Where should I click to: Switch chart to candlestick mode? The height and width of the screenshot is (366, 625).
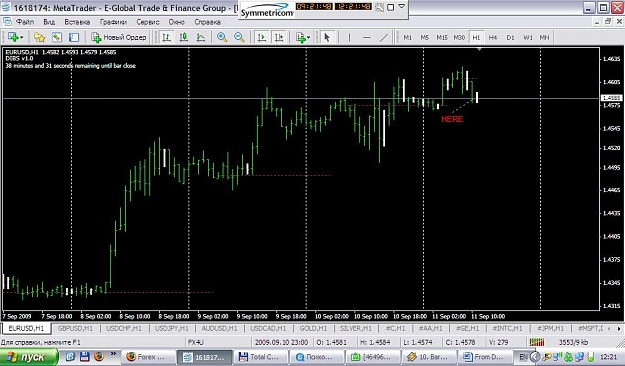183,37
